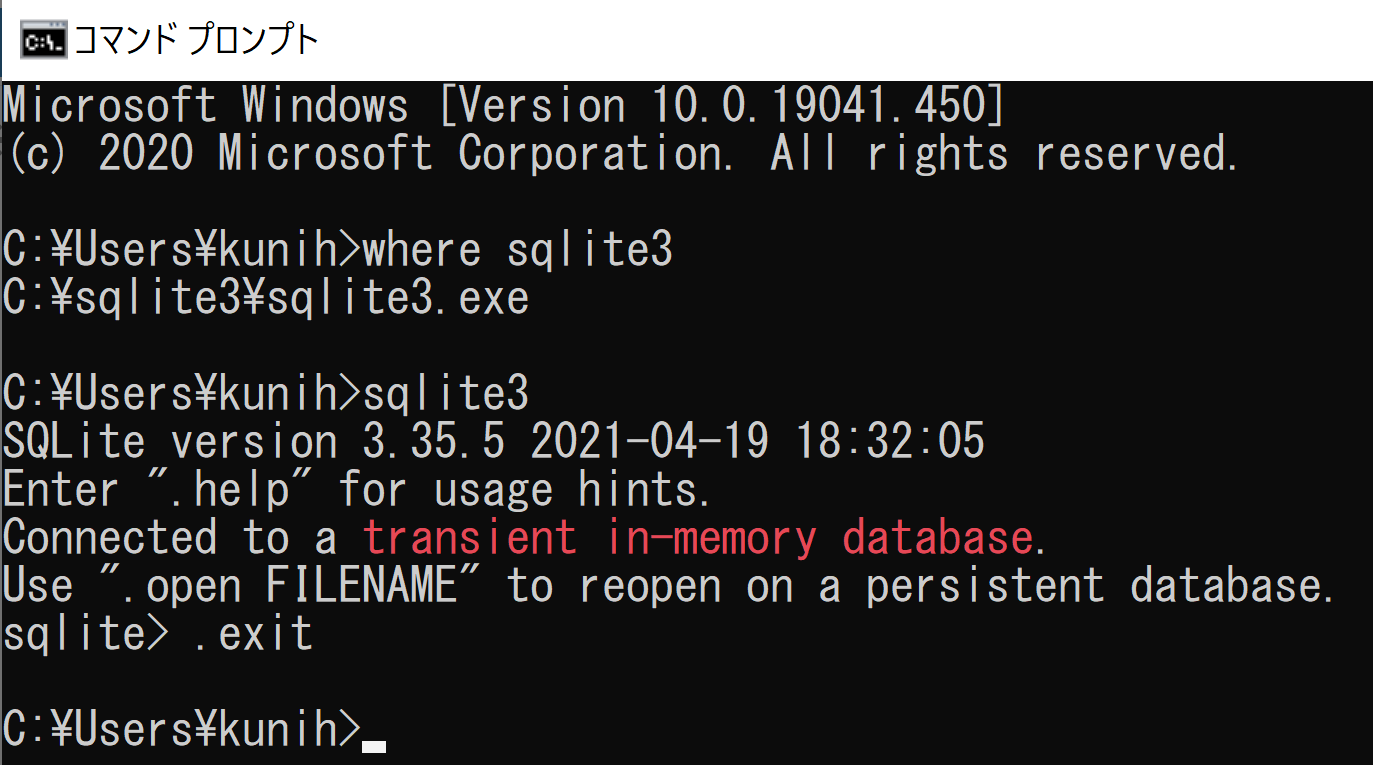This screenshot has height=765, width=1373.
Task: Click the typed 'sqlite3' command after the prompt
Action: click(445, 395)
